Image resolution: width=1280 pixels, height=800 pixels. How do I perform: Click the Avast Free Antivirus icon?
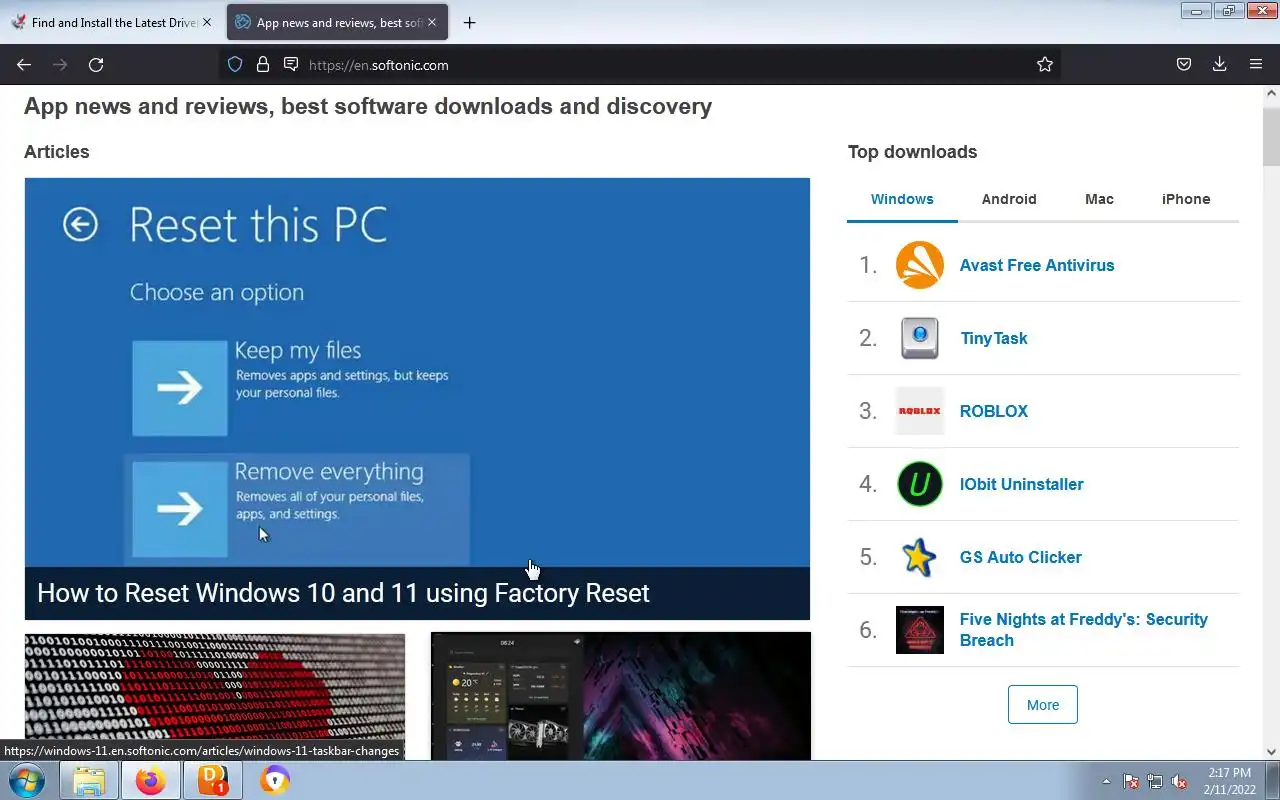(x=920, y=265)
